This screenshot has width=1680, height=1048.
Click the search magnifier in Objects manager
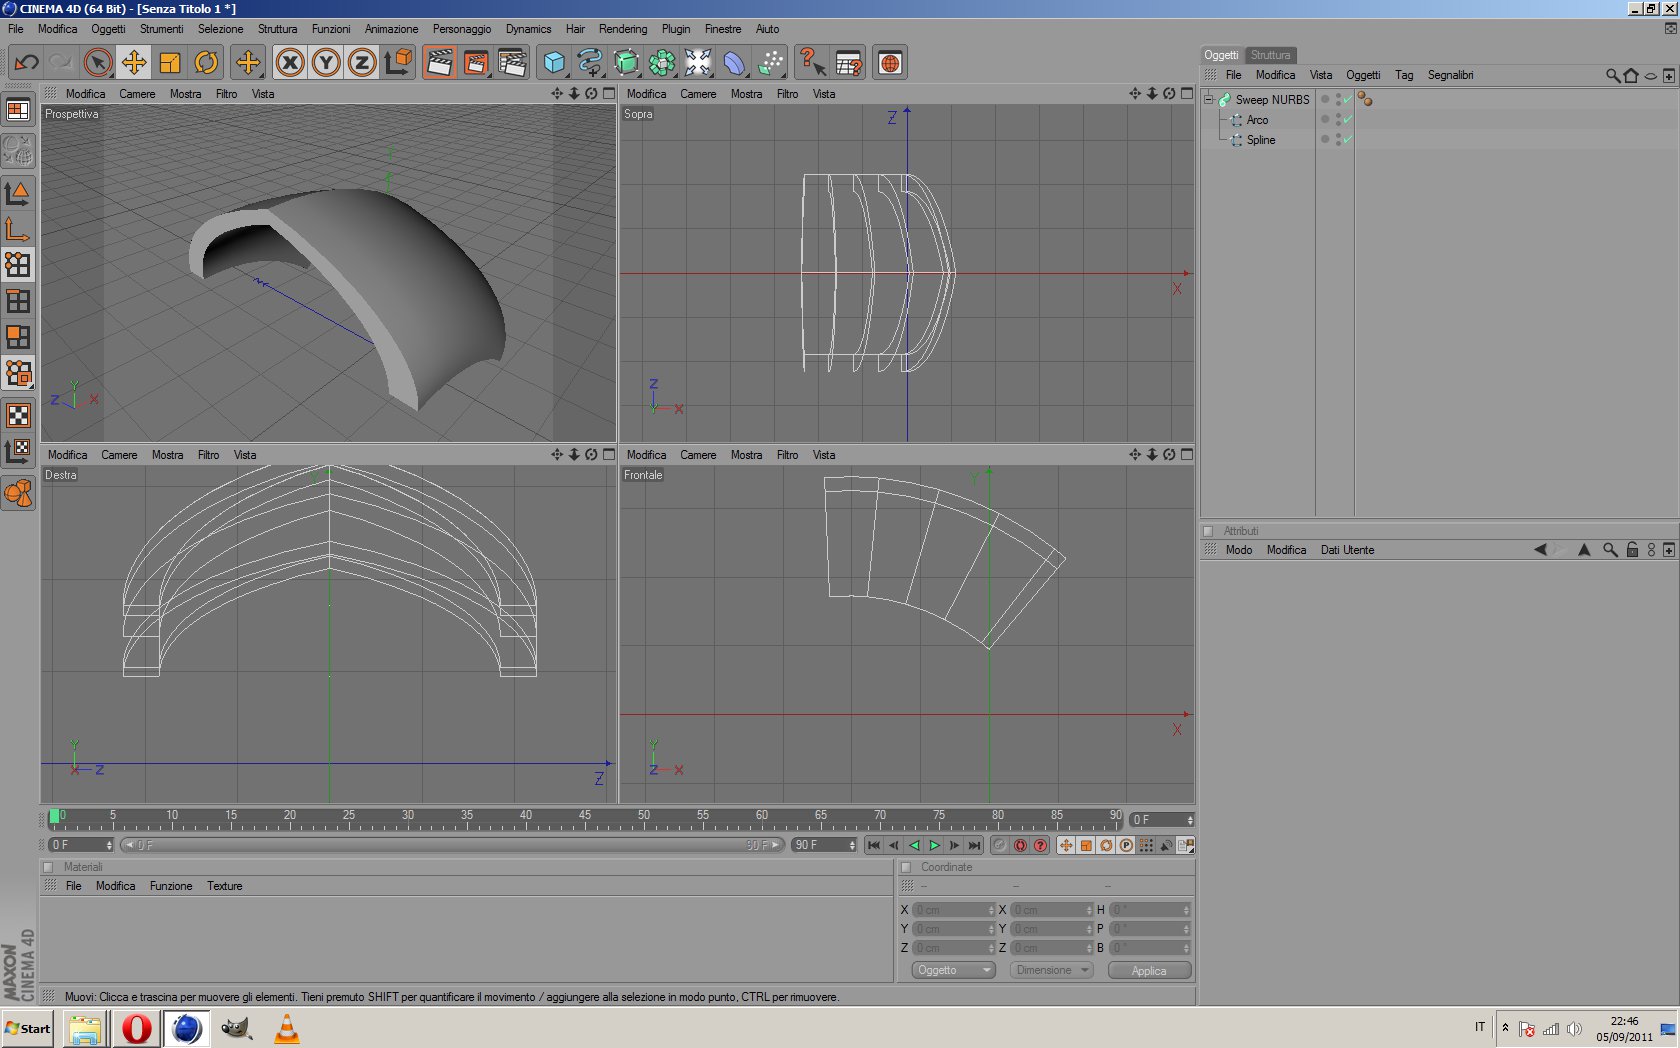point(1612,75)
